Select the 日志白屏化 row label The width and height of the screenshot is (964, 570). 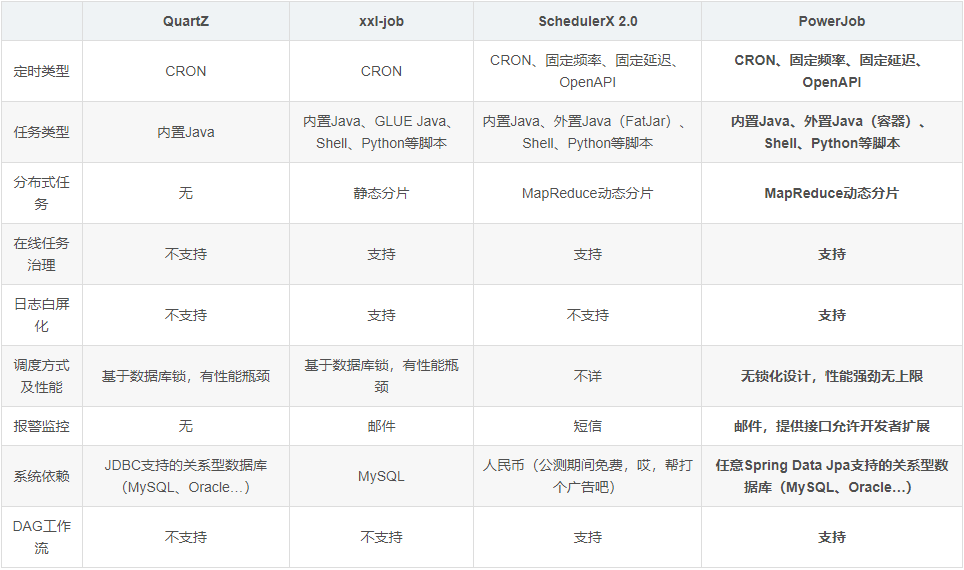[41, 315]
